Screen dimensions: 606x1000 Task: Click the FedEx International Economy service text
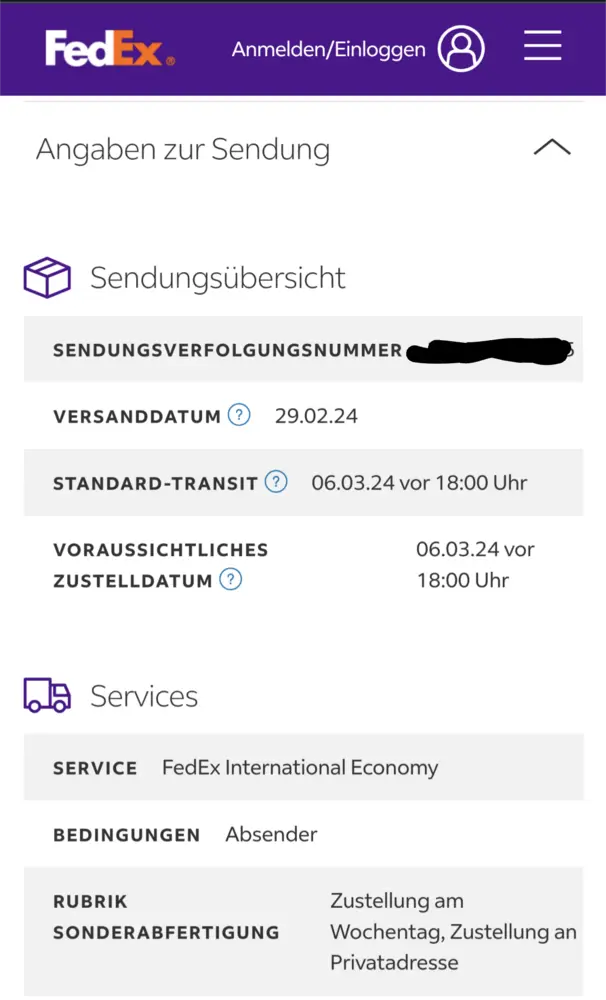(300, 768)
